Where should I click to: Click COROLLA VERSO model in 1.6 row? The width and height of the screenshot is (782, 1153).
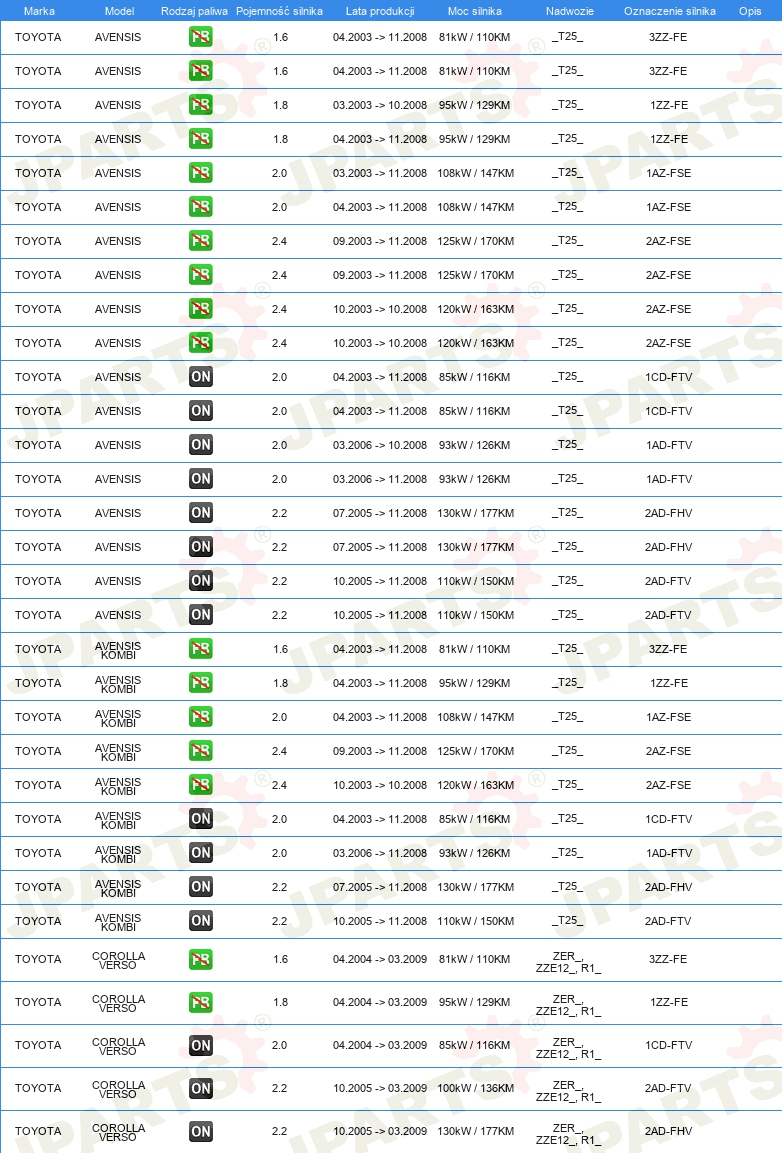click(x=118, y=960)
